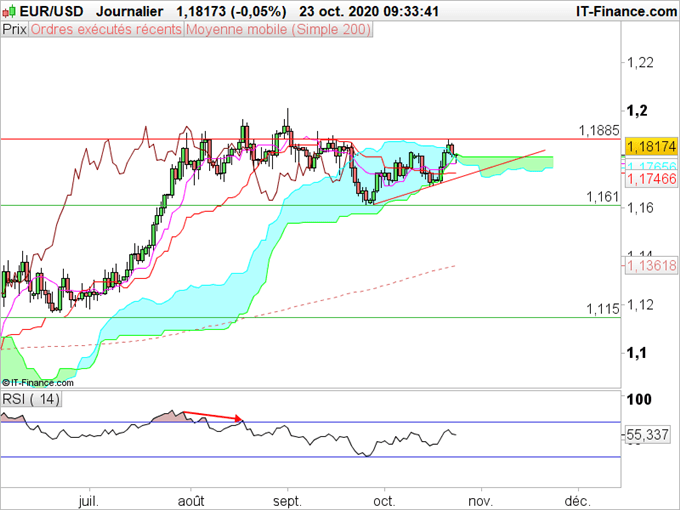Click the 1,1885 resistance level label

coord(599,130)
